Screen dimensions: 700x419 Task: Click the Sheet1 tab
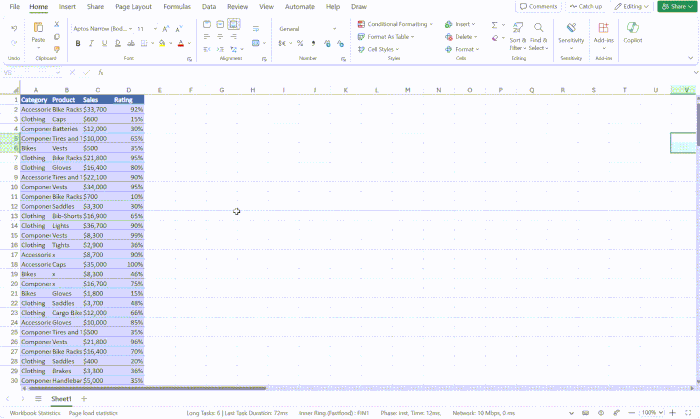point(61,399)
